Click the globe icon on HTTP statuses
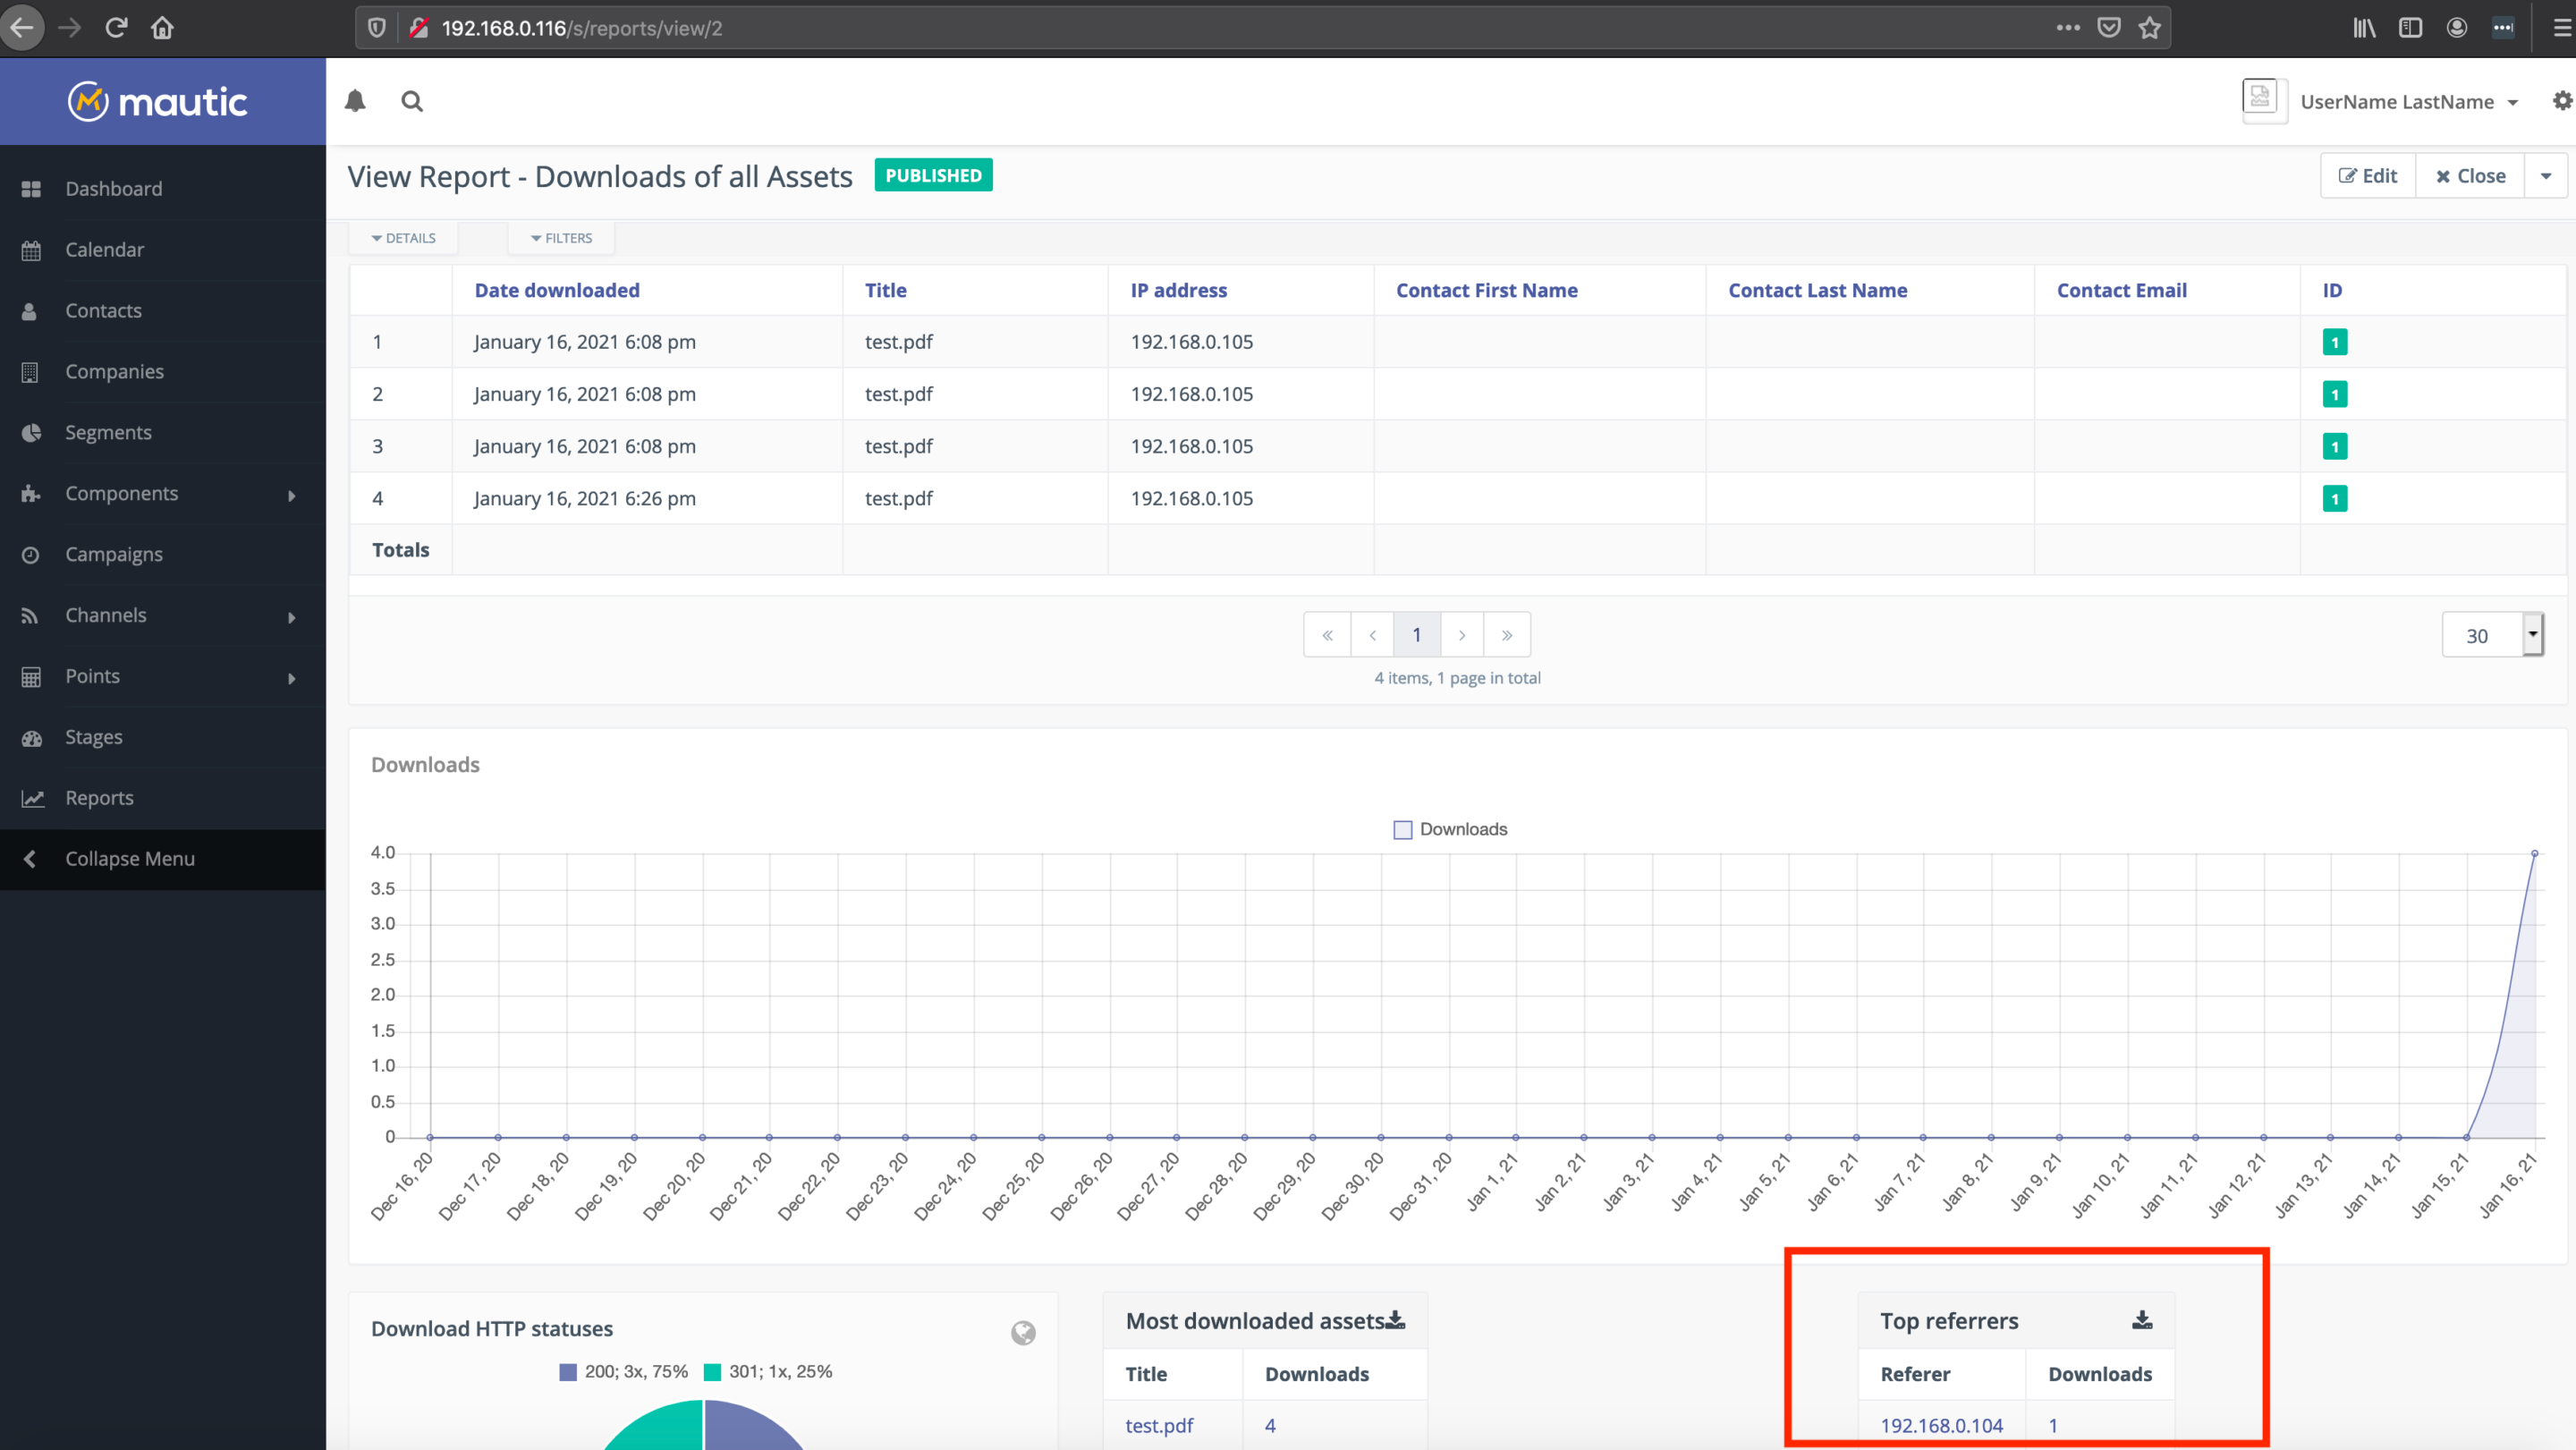2576x1450 pixels. (x=1022, y=1332)
